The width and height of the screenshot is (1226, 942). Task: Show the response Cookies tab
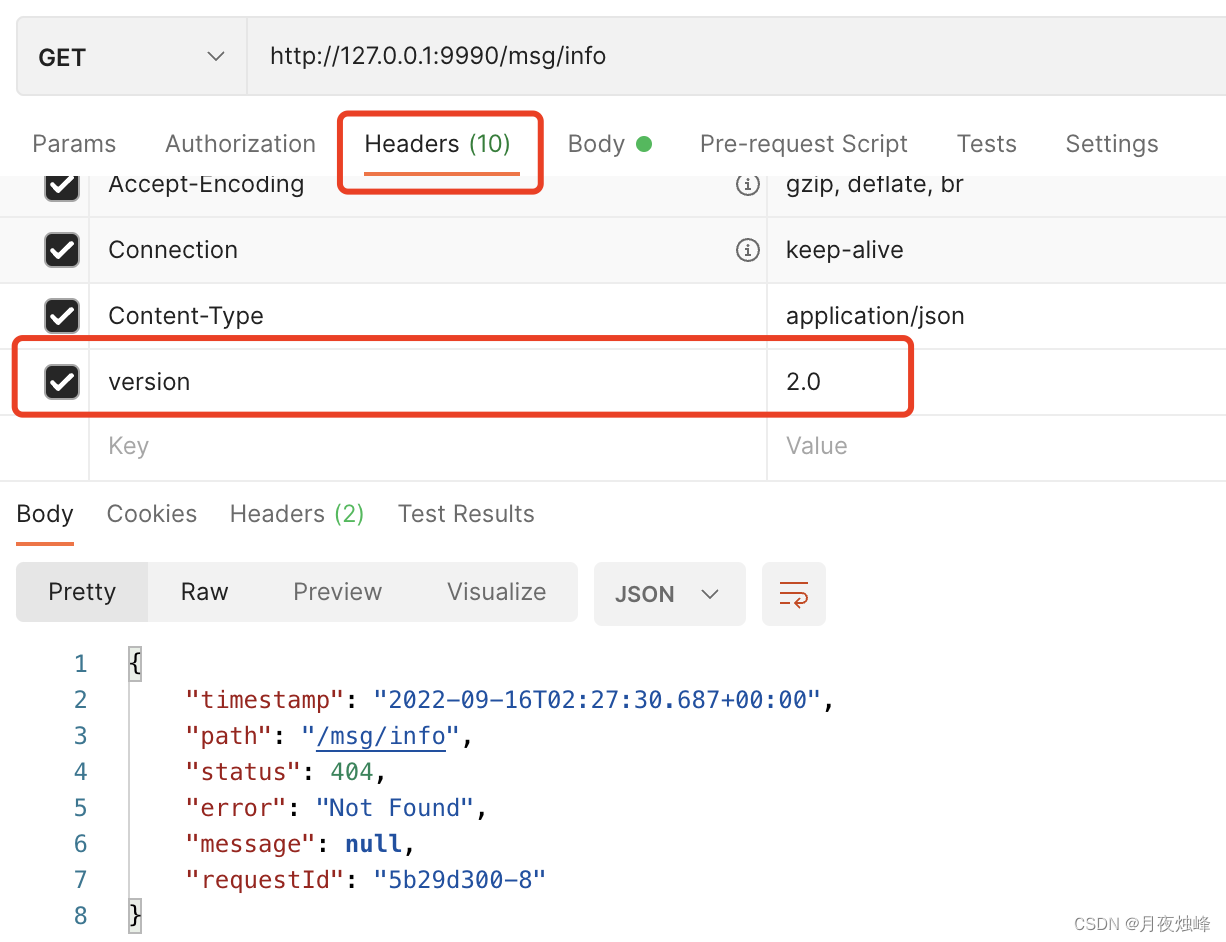point(151,514)
